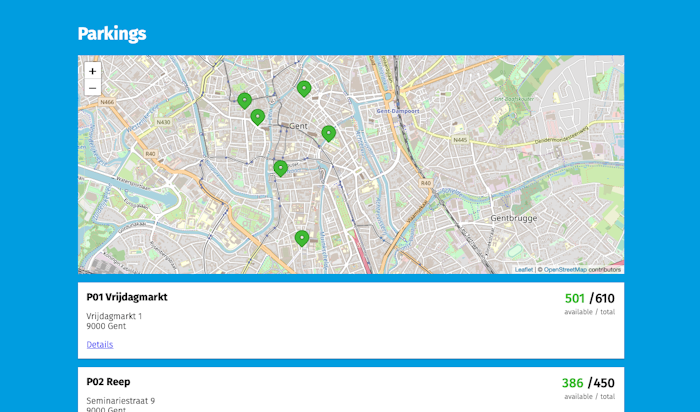Screen dimensions: 700x412
Task: Click the P02 Reep heading
Action: (x=108, y=382)
